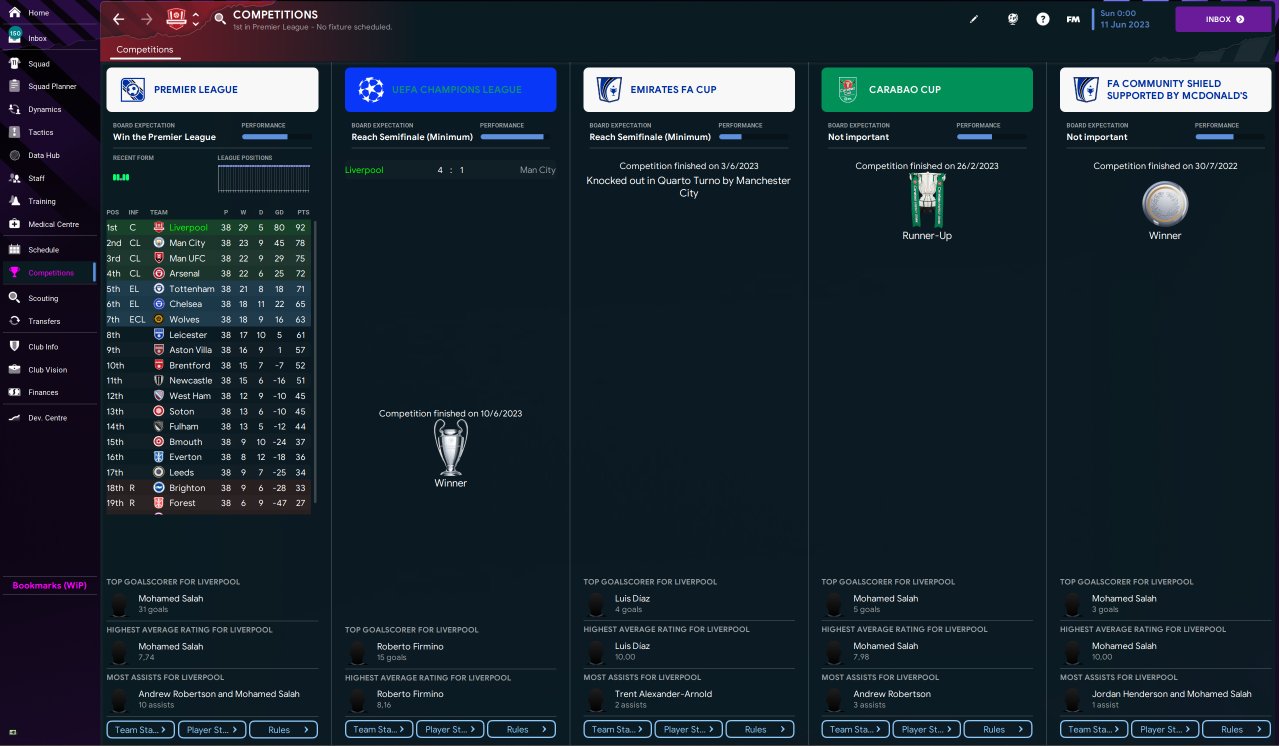The width and height of the screenshot is (1280, 746).
Task: Click the Inbox sidebar icon with 150 badge
Action: pos(14,37)
